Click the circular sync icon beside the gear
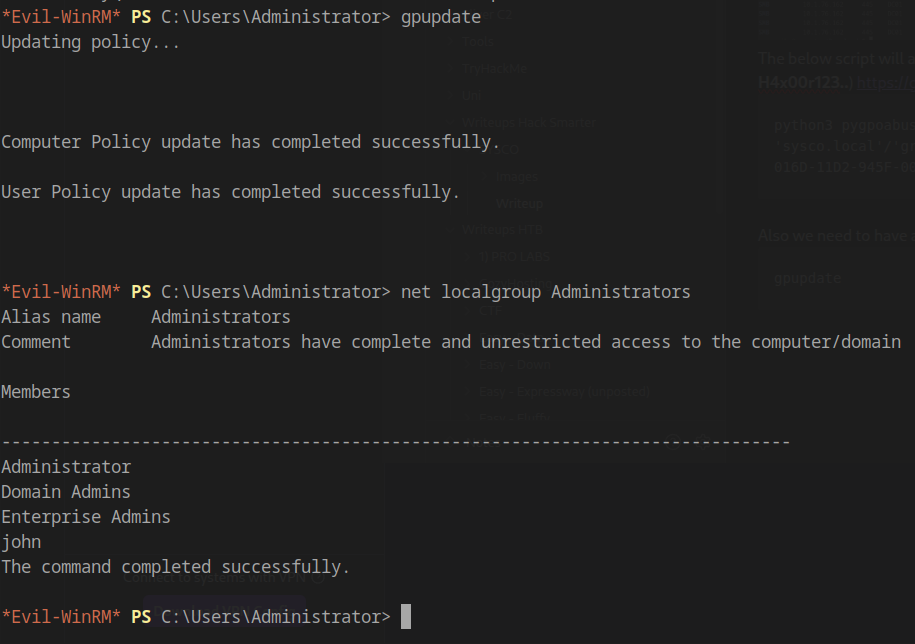This screenshot has width=915, height=644. pos(673,441)
